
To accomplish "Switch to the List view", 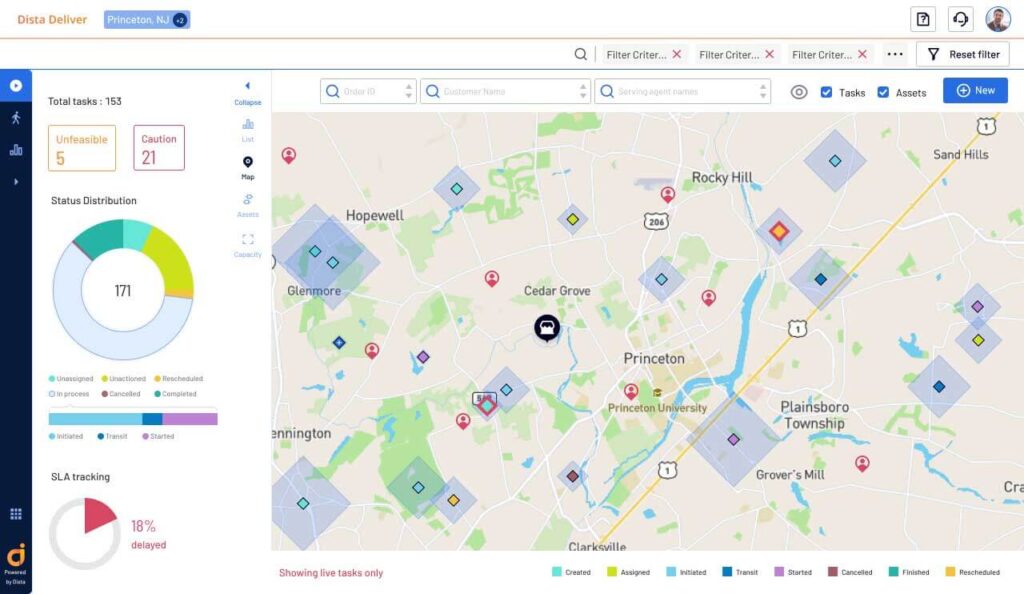I will [x=247, y=128].
